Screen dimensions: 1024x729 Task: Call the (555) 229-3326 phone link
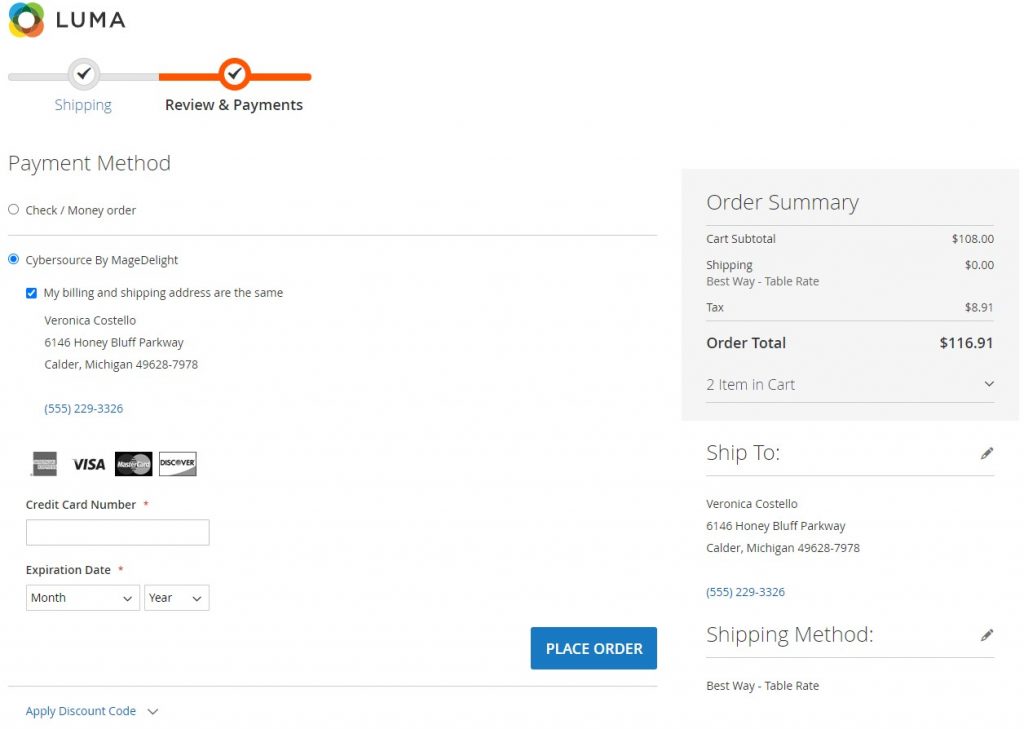tap(83, 408)
